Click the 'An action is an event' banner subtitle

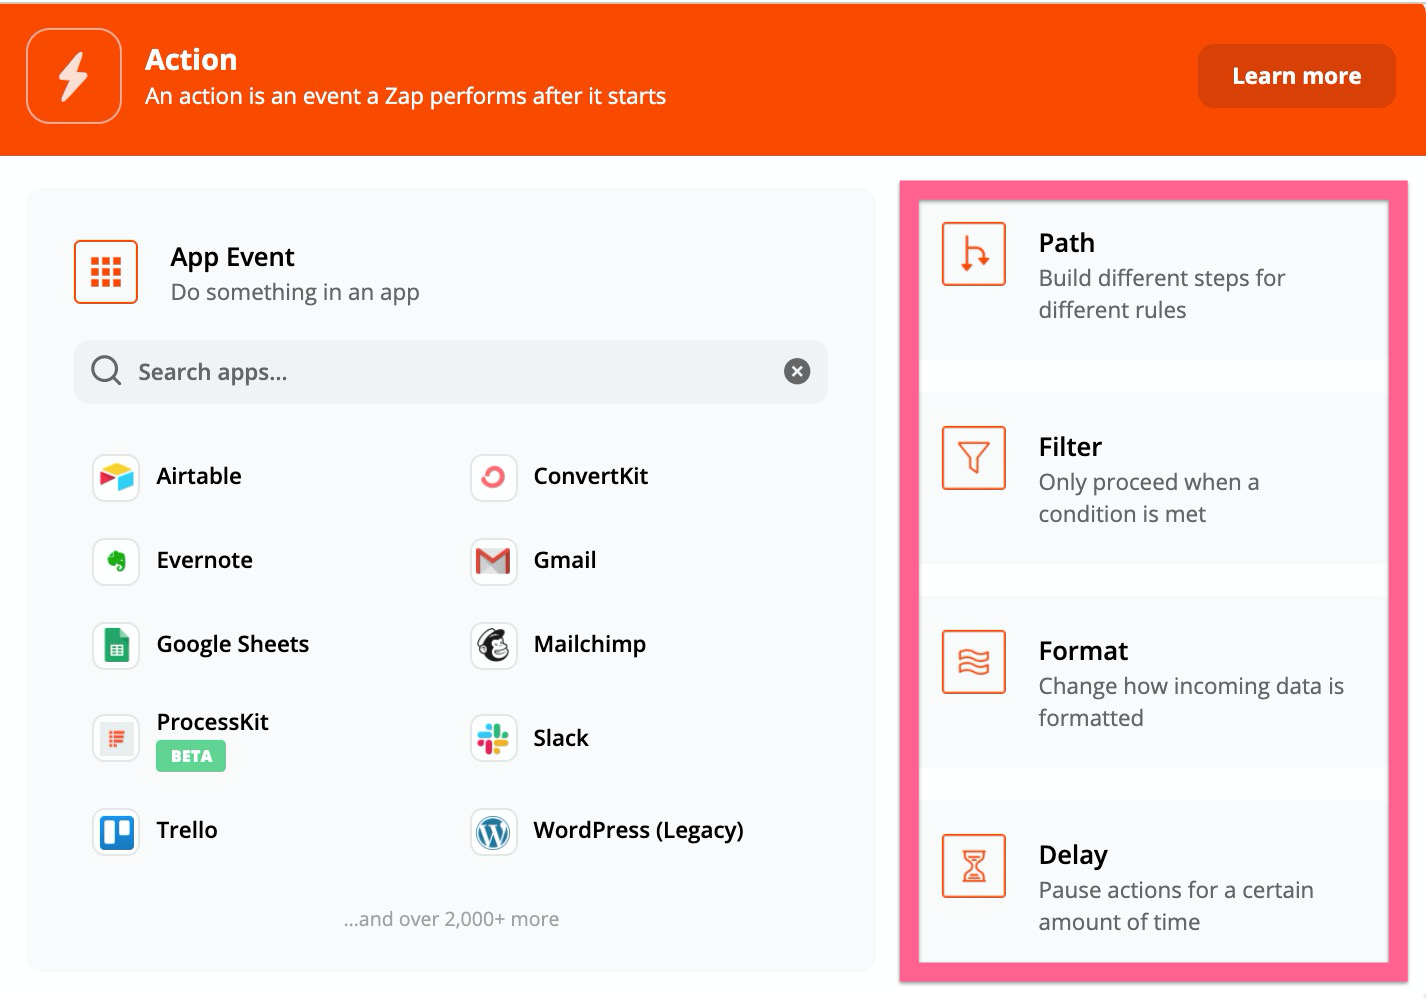(405, 96)
